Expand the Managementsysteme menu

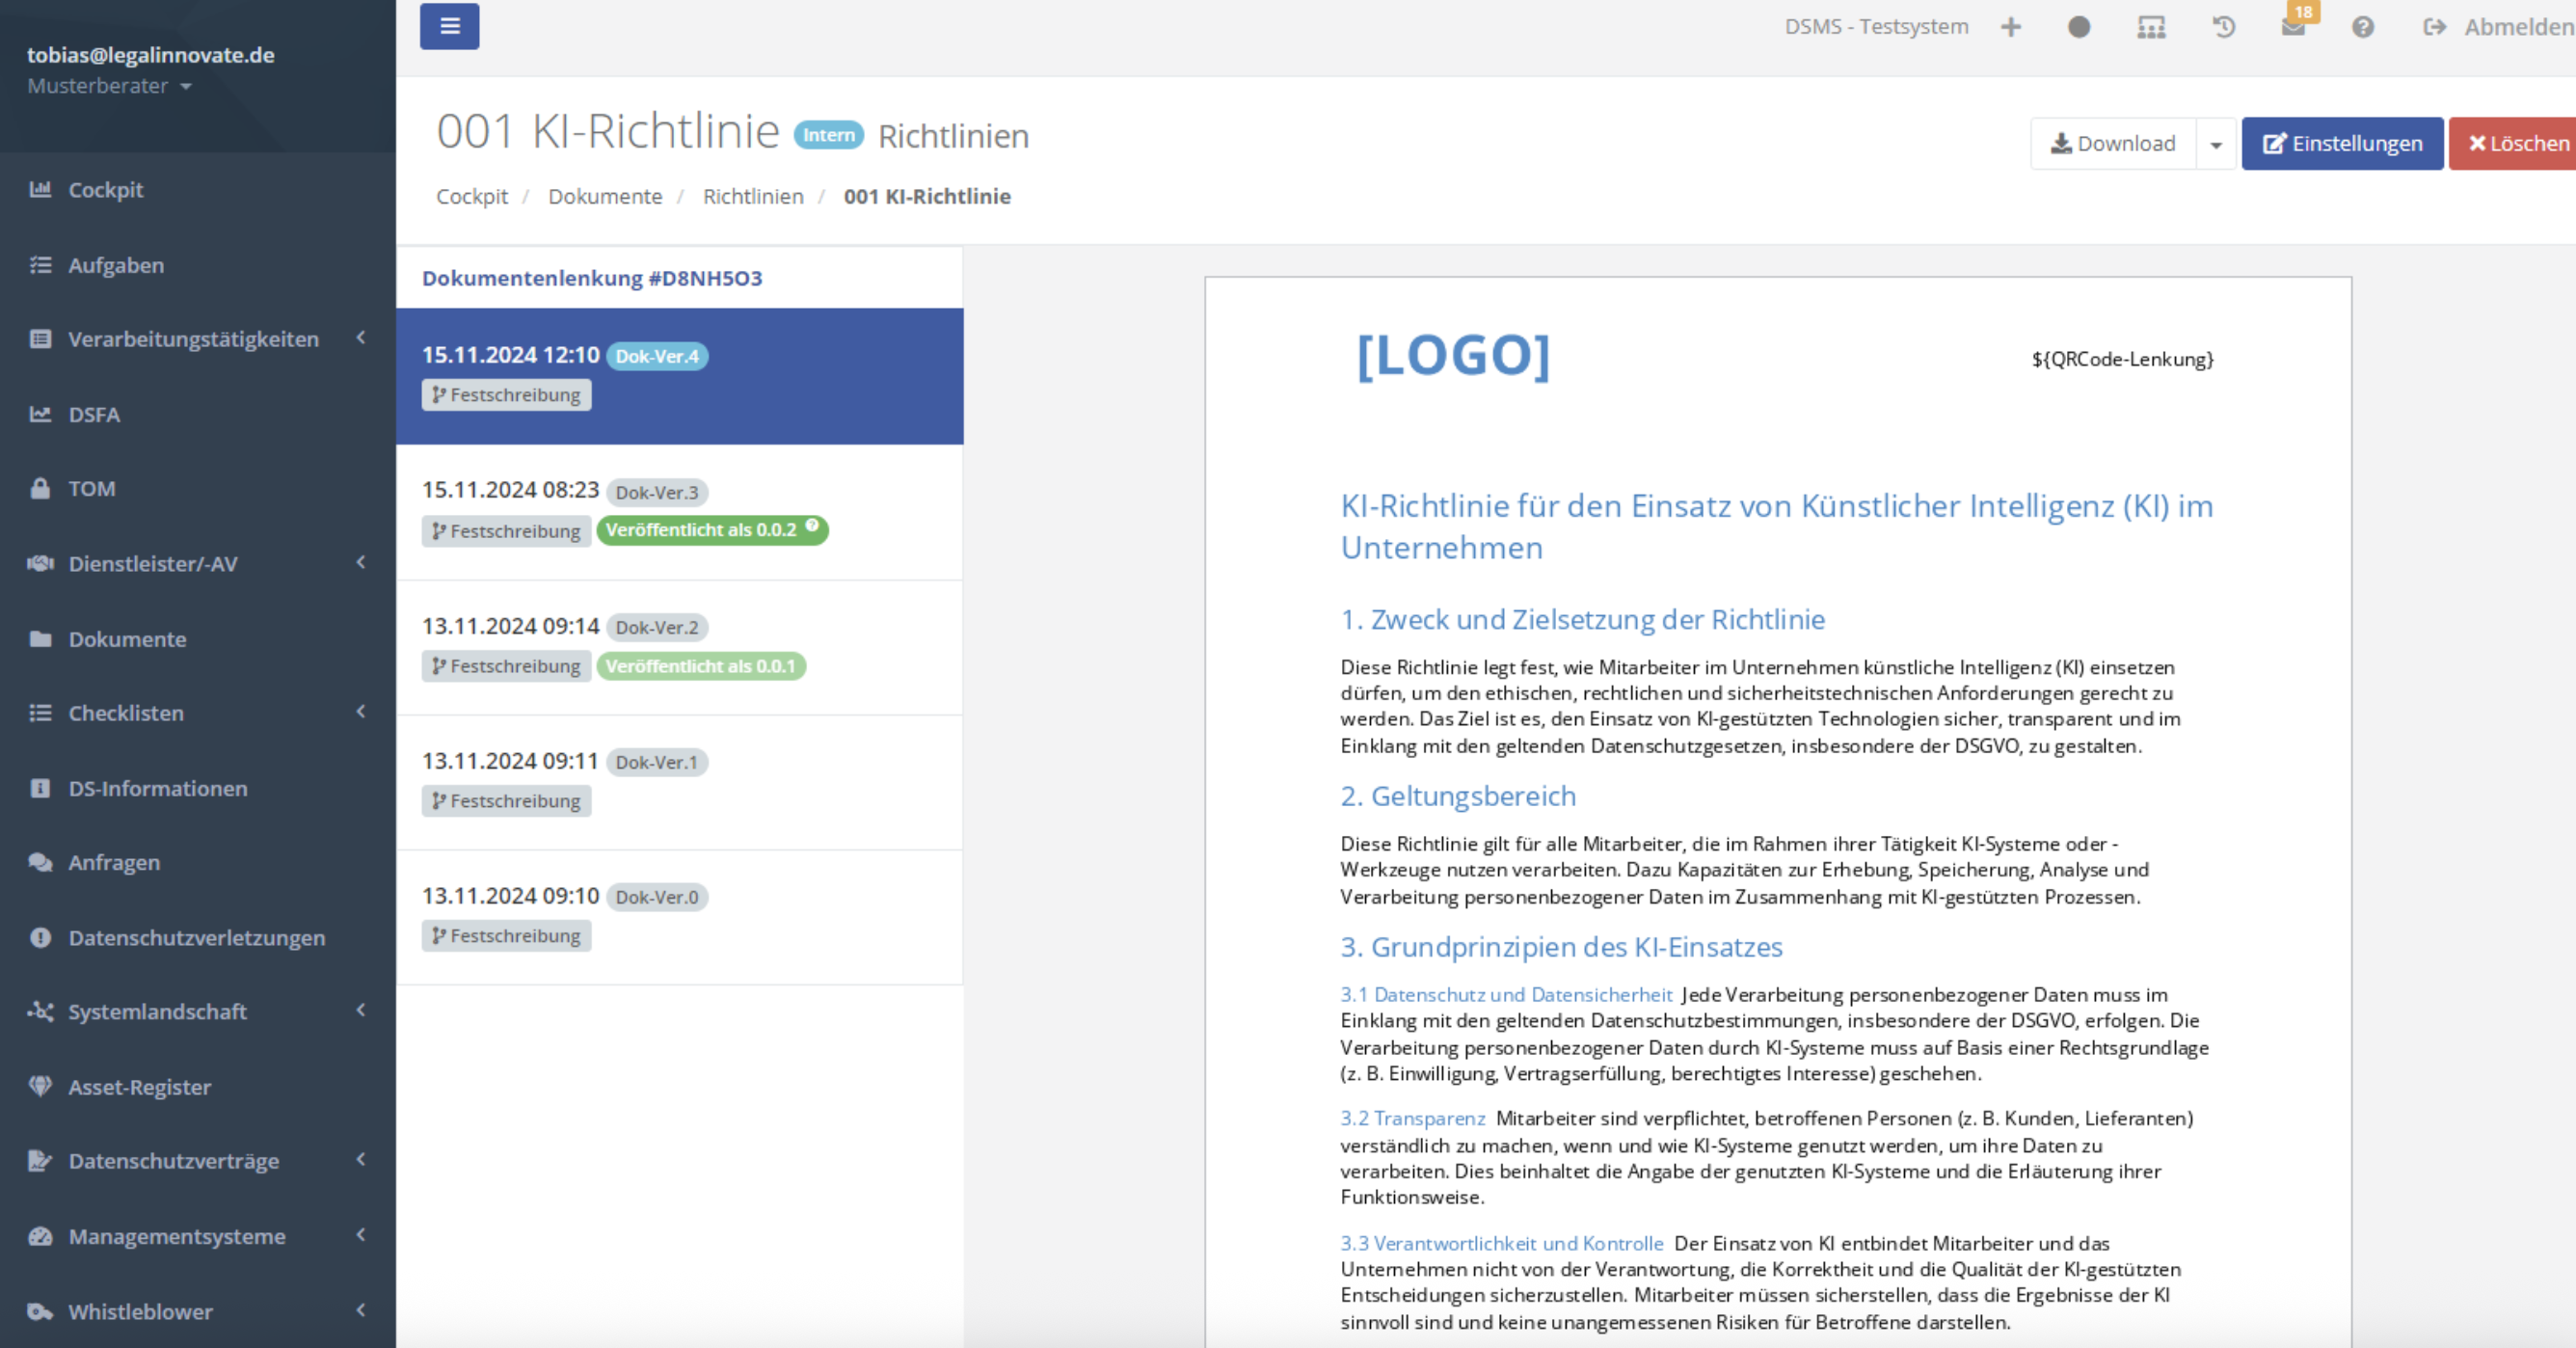coord(177,1236)
